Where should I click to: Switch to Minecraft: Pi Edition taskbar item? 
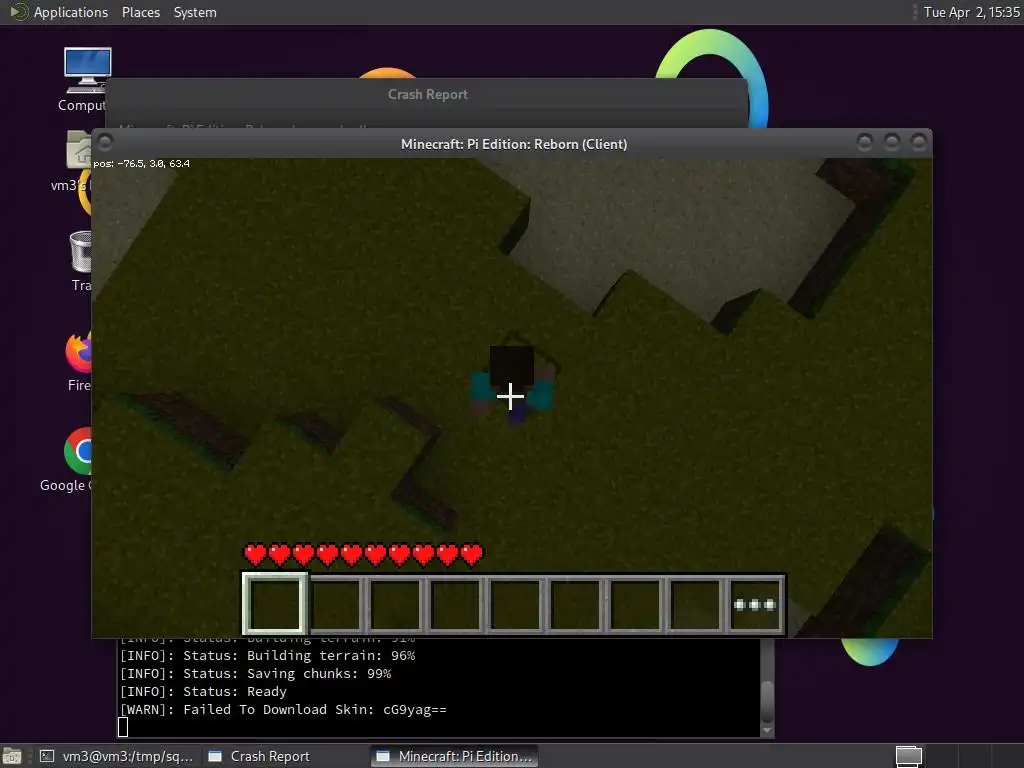pyautogui.click(x=455, y=756)
